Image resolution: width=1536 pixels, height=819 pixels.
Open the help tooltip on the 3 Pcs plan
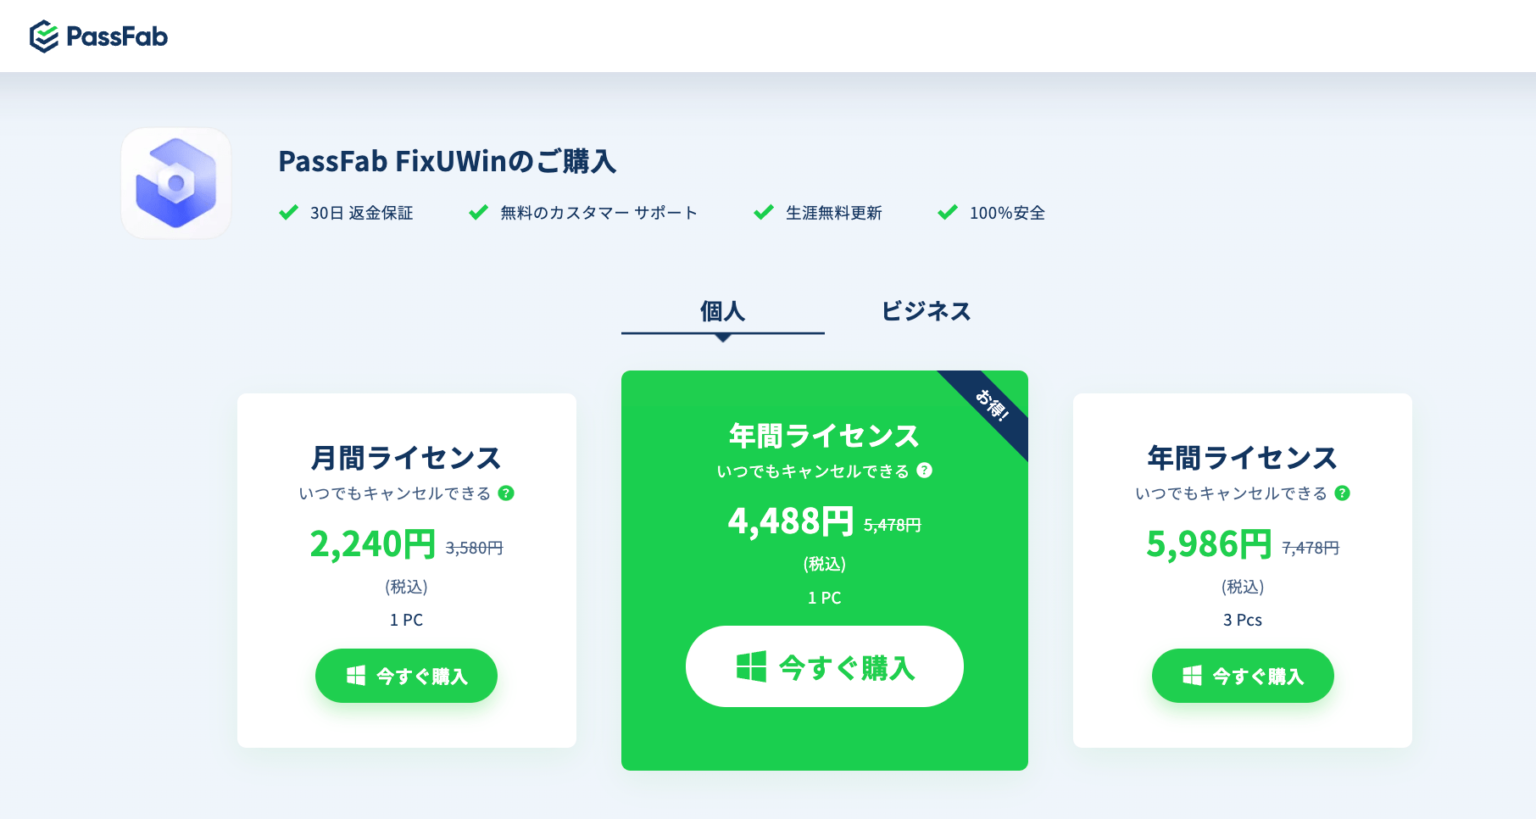(1343, 493)
